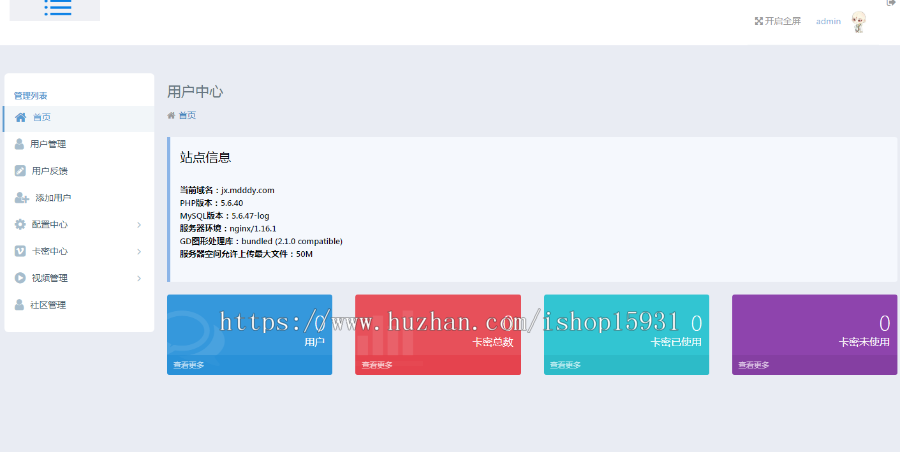Click the 用户 label on the blue card
The image size is (900, 452).
pos(315,342)
